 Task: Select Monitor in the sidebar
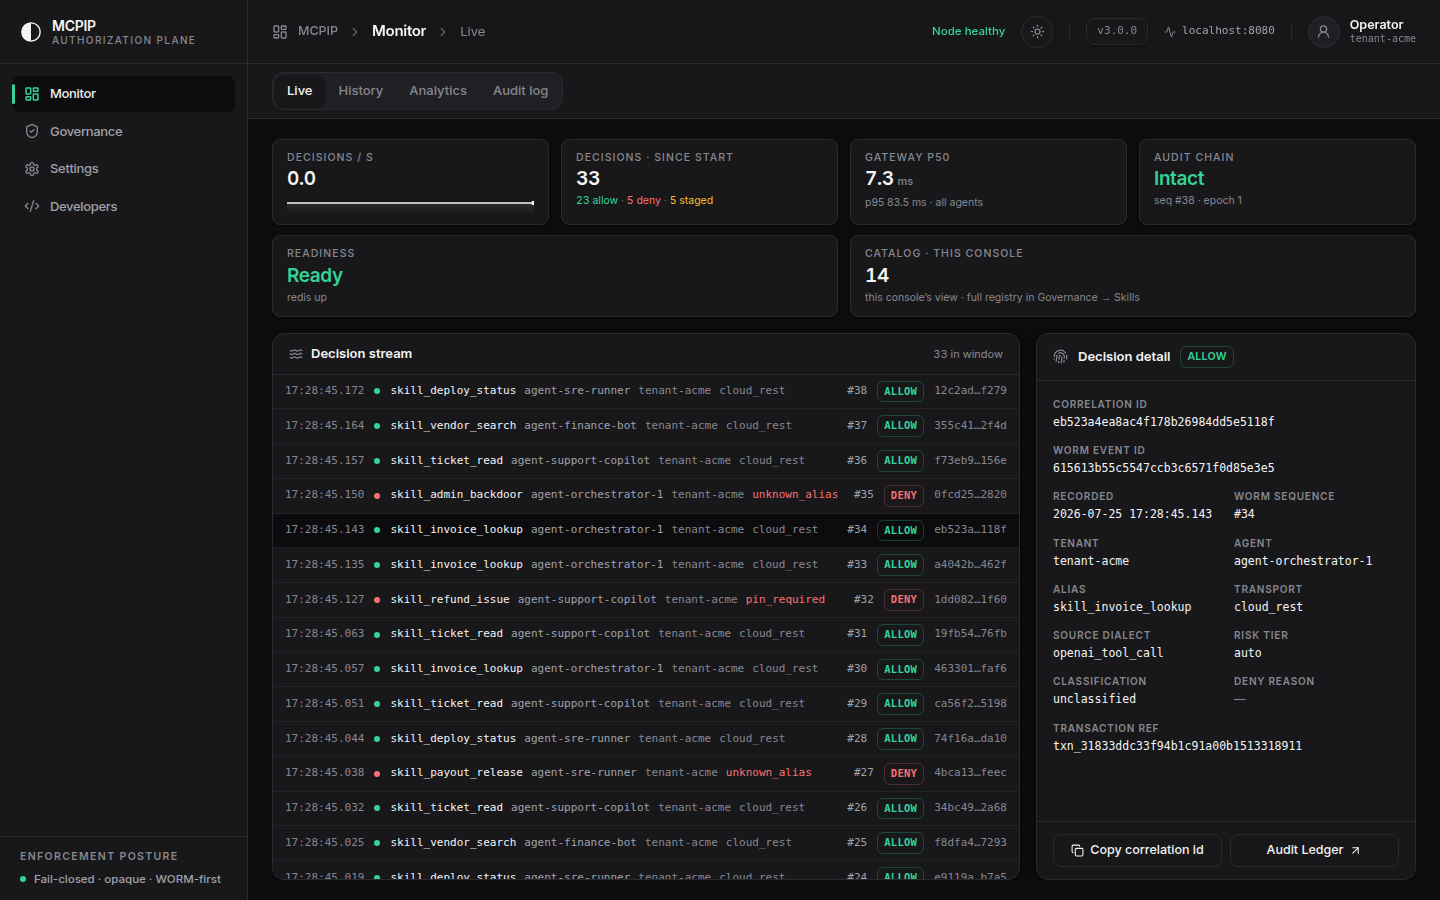(x=123, y=94)
